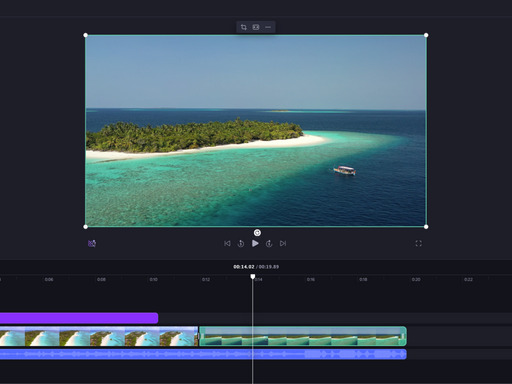The width and height of the screenshot is (512, 384).
Task: Click the top-left corner handle of preview
Action: click(x=86, y=35)
